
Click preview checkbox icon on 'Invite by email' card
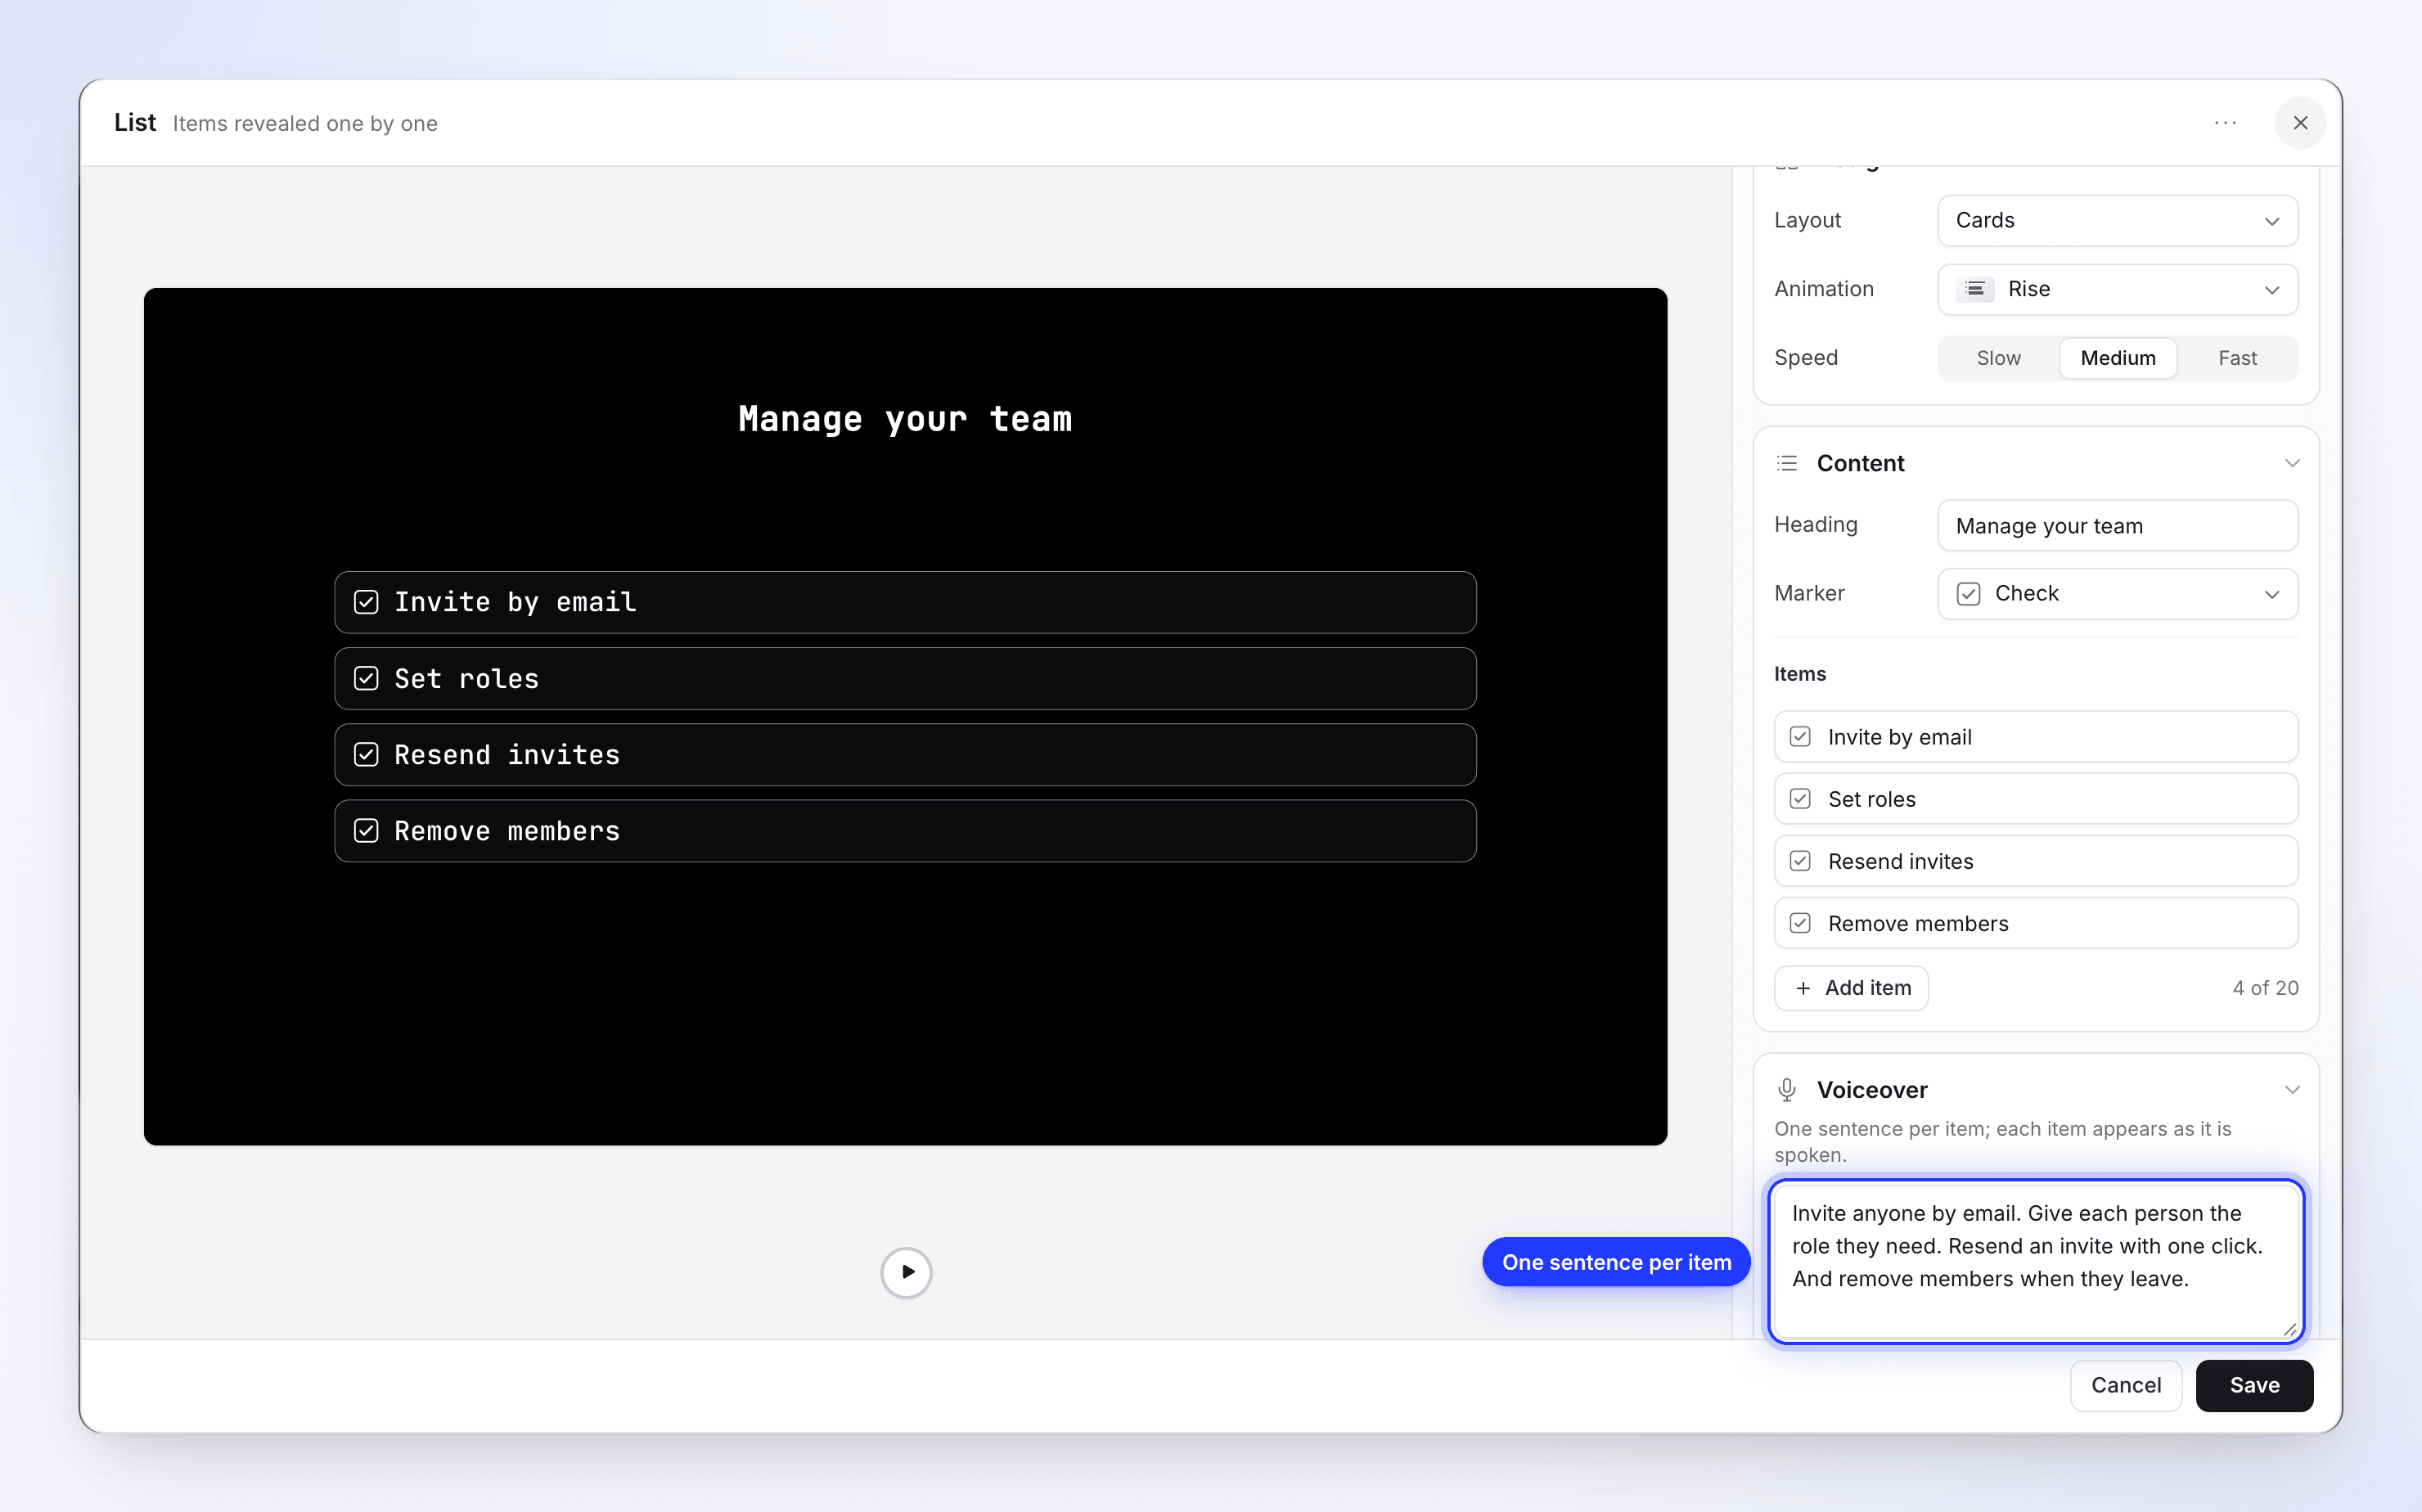coord(366,602)
